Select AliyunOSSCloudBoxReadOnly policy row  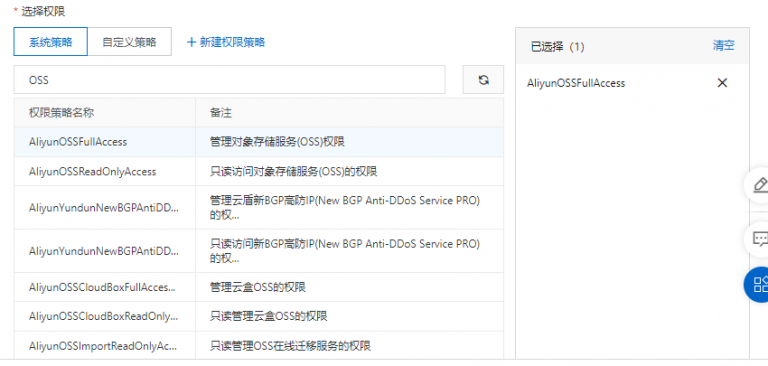coord(258,317)
